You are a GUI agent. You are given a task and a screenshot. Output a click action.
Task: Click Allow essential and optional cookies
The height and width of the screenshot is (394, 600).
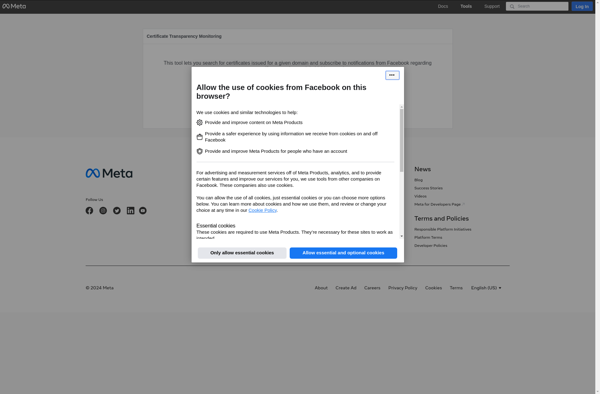click(x=343, y=253)
